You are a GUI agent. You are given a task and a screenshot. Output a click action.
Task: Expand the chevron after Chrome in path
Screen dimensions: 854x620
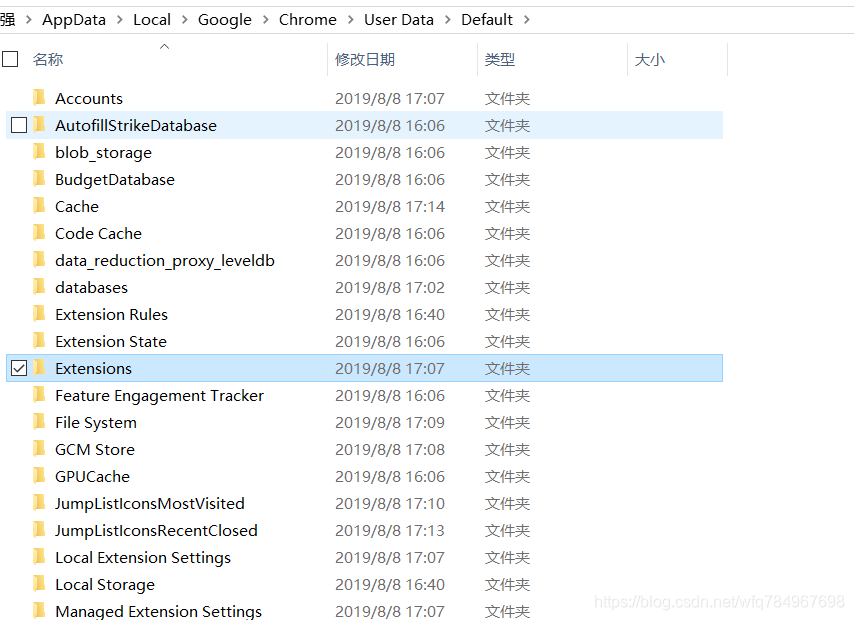(x=351, y=20)
